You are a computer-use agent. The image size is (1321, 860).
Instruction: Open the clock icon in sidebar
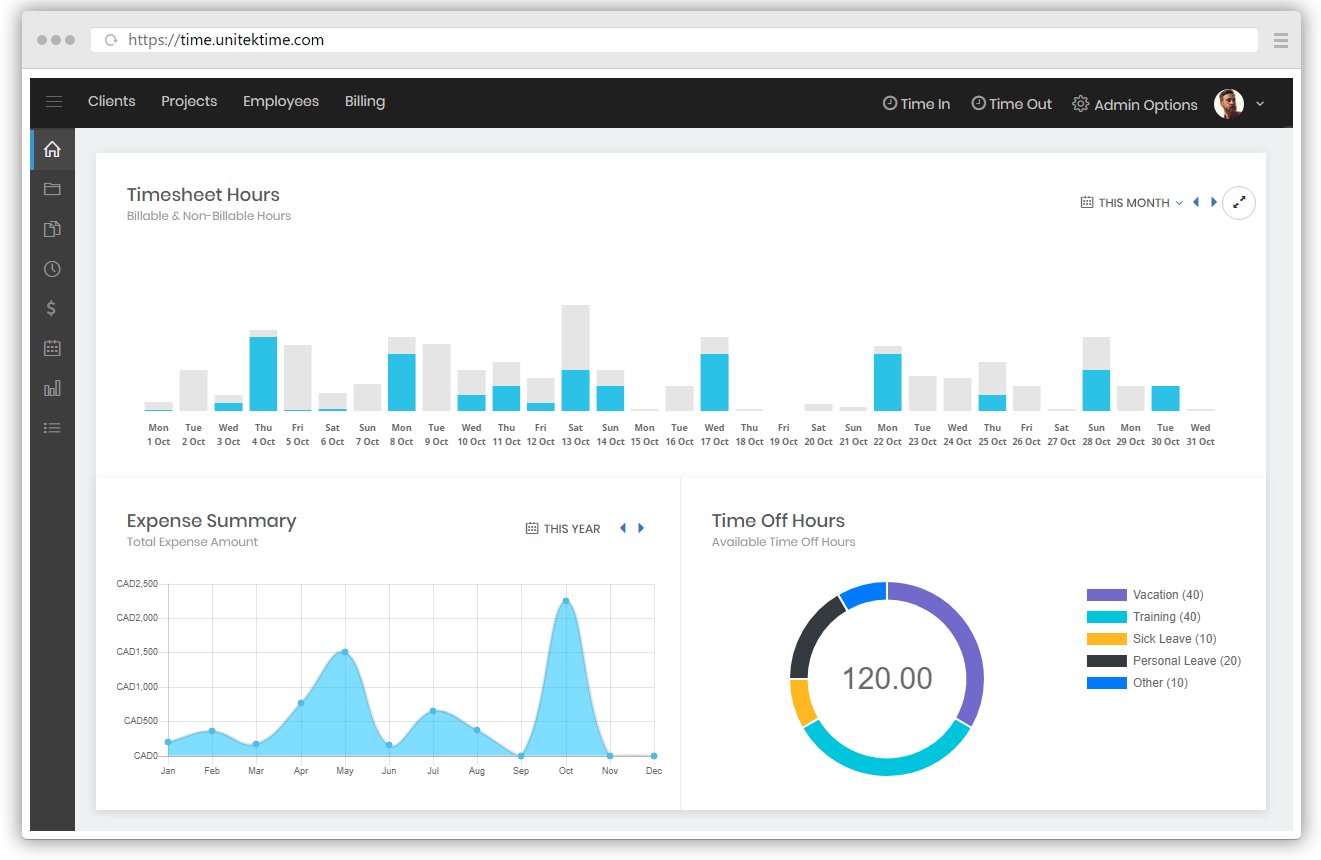click(x=52, y=269)
